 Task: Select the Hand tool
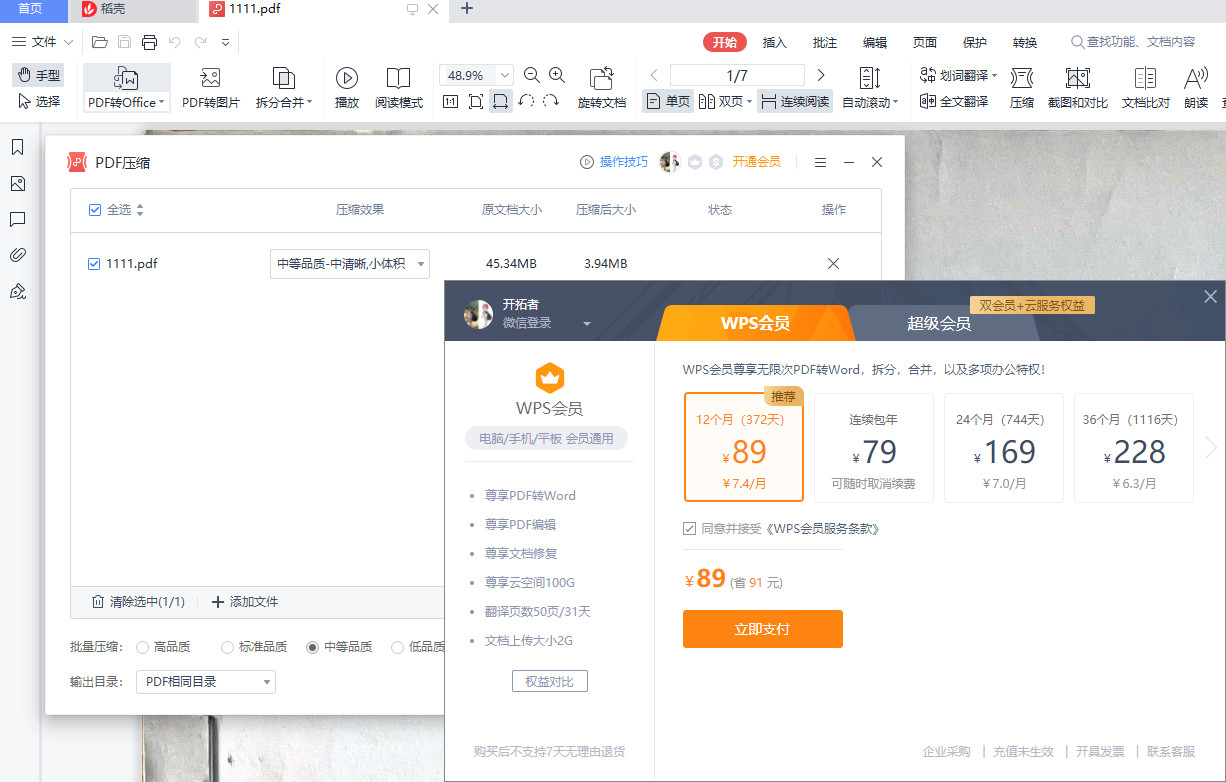coord(39,75)
